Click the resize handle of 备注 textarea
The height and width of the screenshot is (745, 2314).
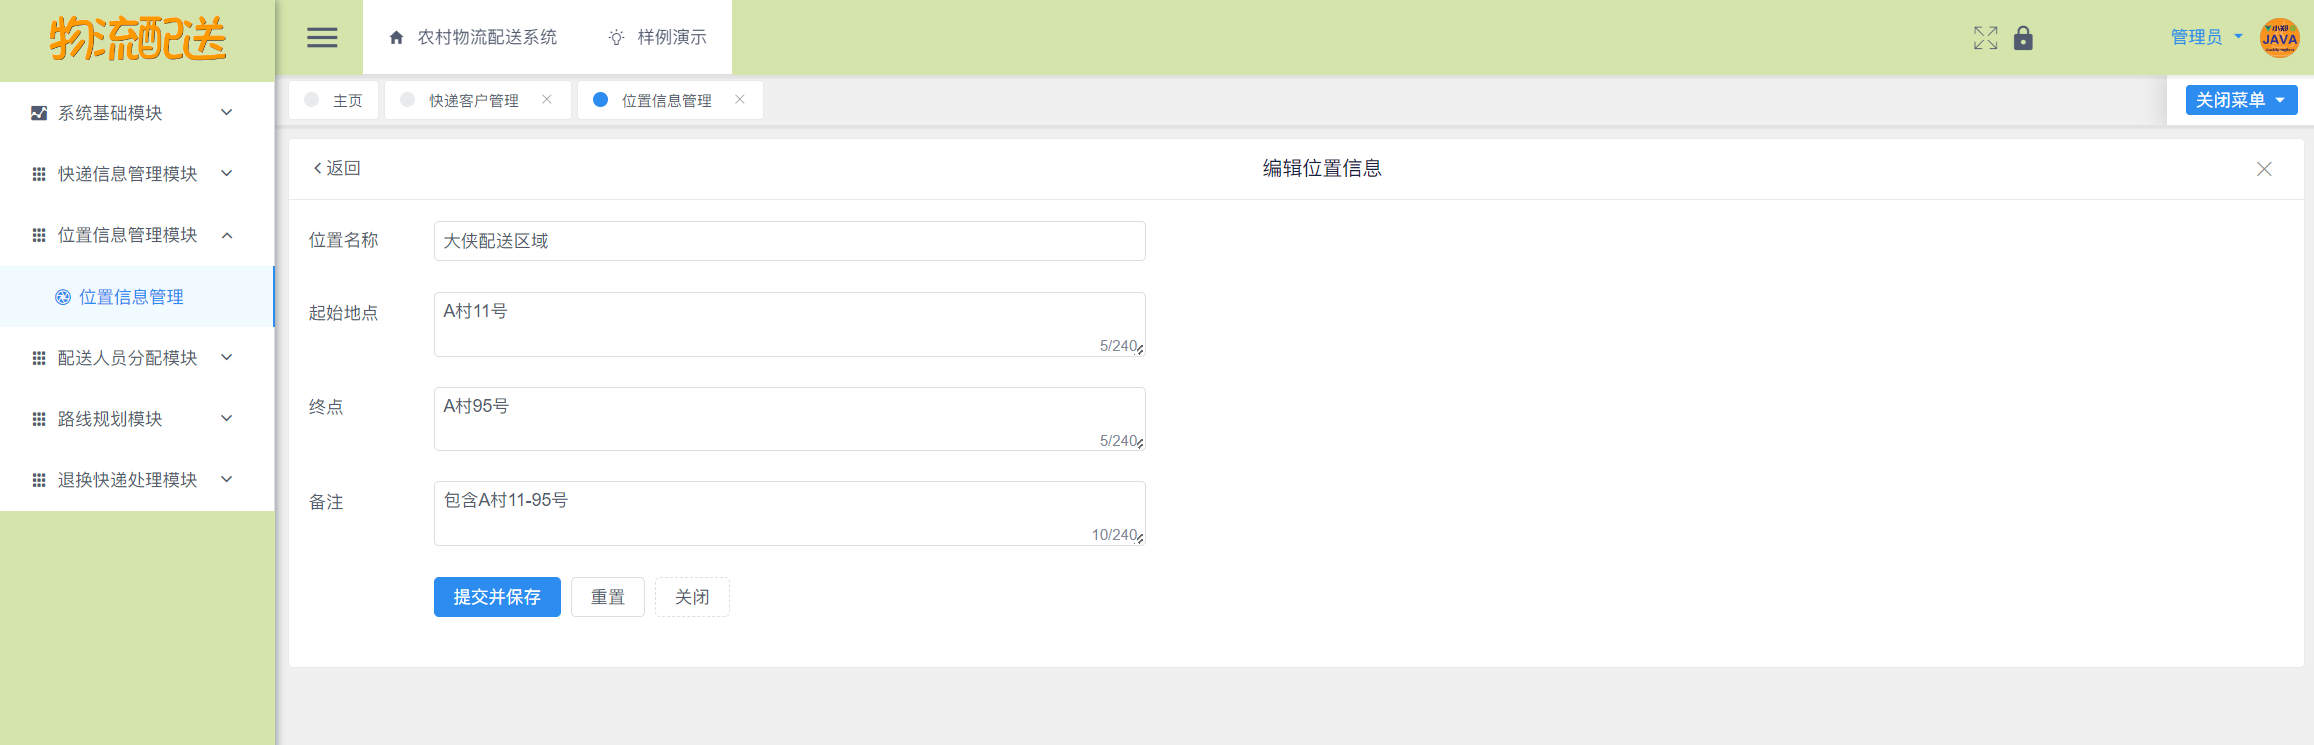click(1140, 539)
